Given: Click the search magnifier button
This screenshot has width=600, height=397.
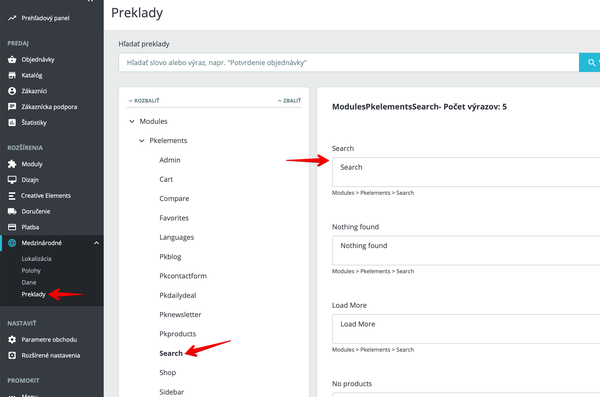Looking at the screenshot, I should 590,62.
